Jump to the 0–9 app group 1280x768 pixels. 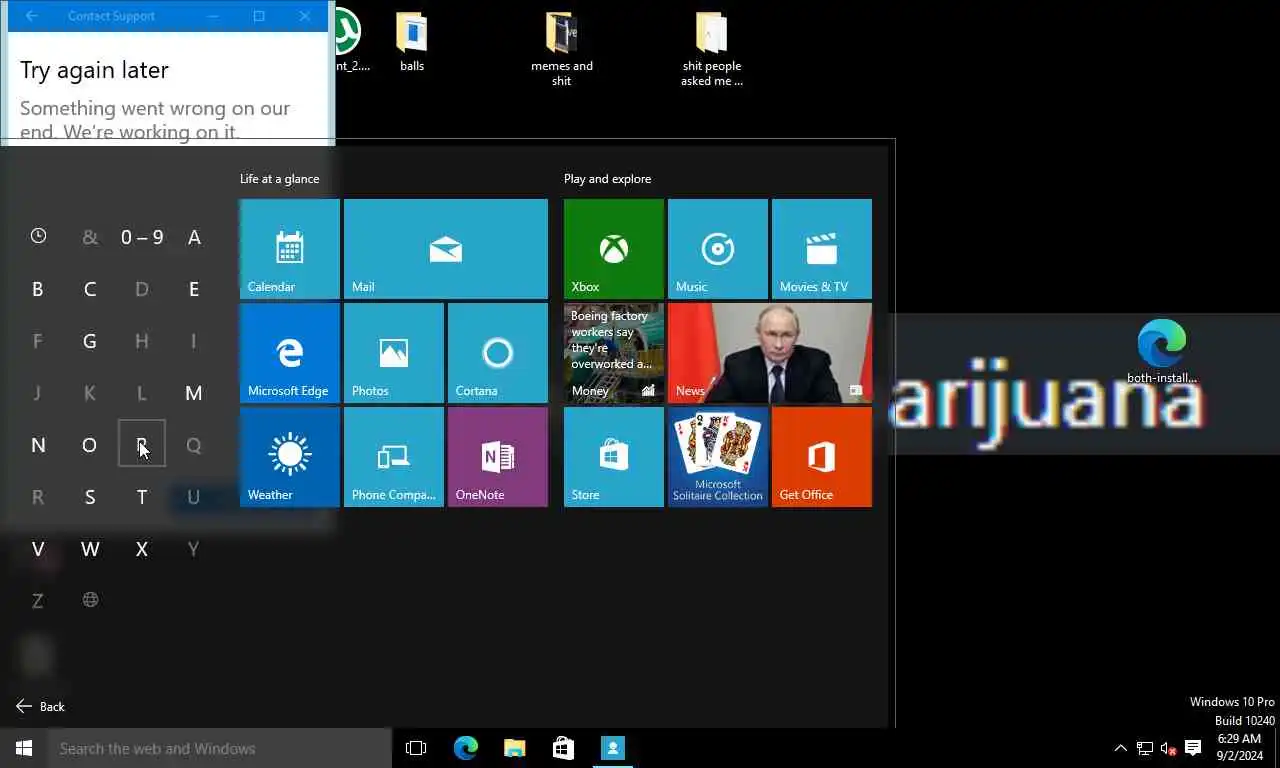point(142,237)
